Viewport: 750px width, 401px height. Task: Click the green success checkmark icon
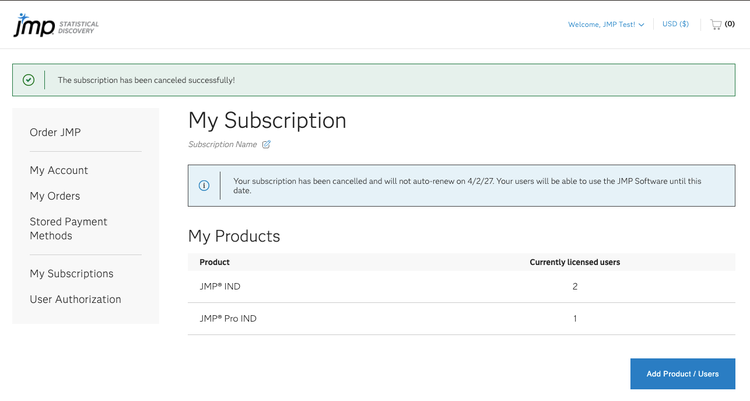pyautogui.click(x=29, y=80)
